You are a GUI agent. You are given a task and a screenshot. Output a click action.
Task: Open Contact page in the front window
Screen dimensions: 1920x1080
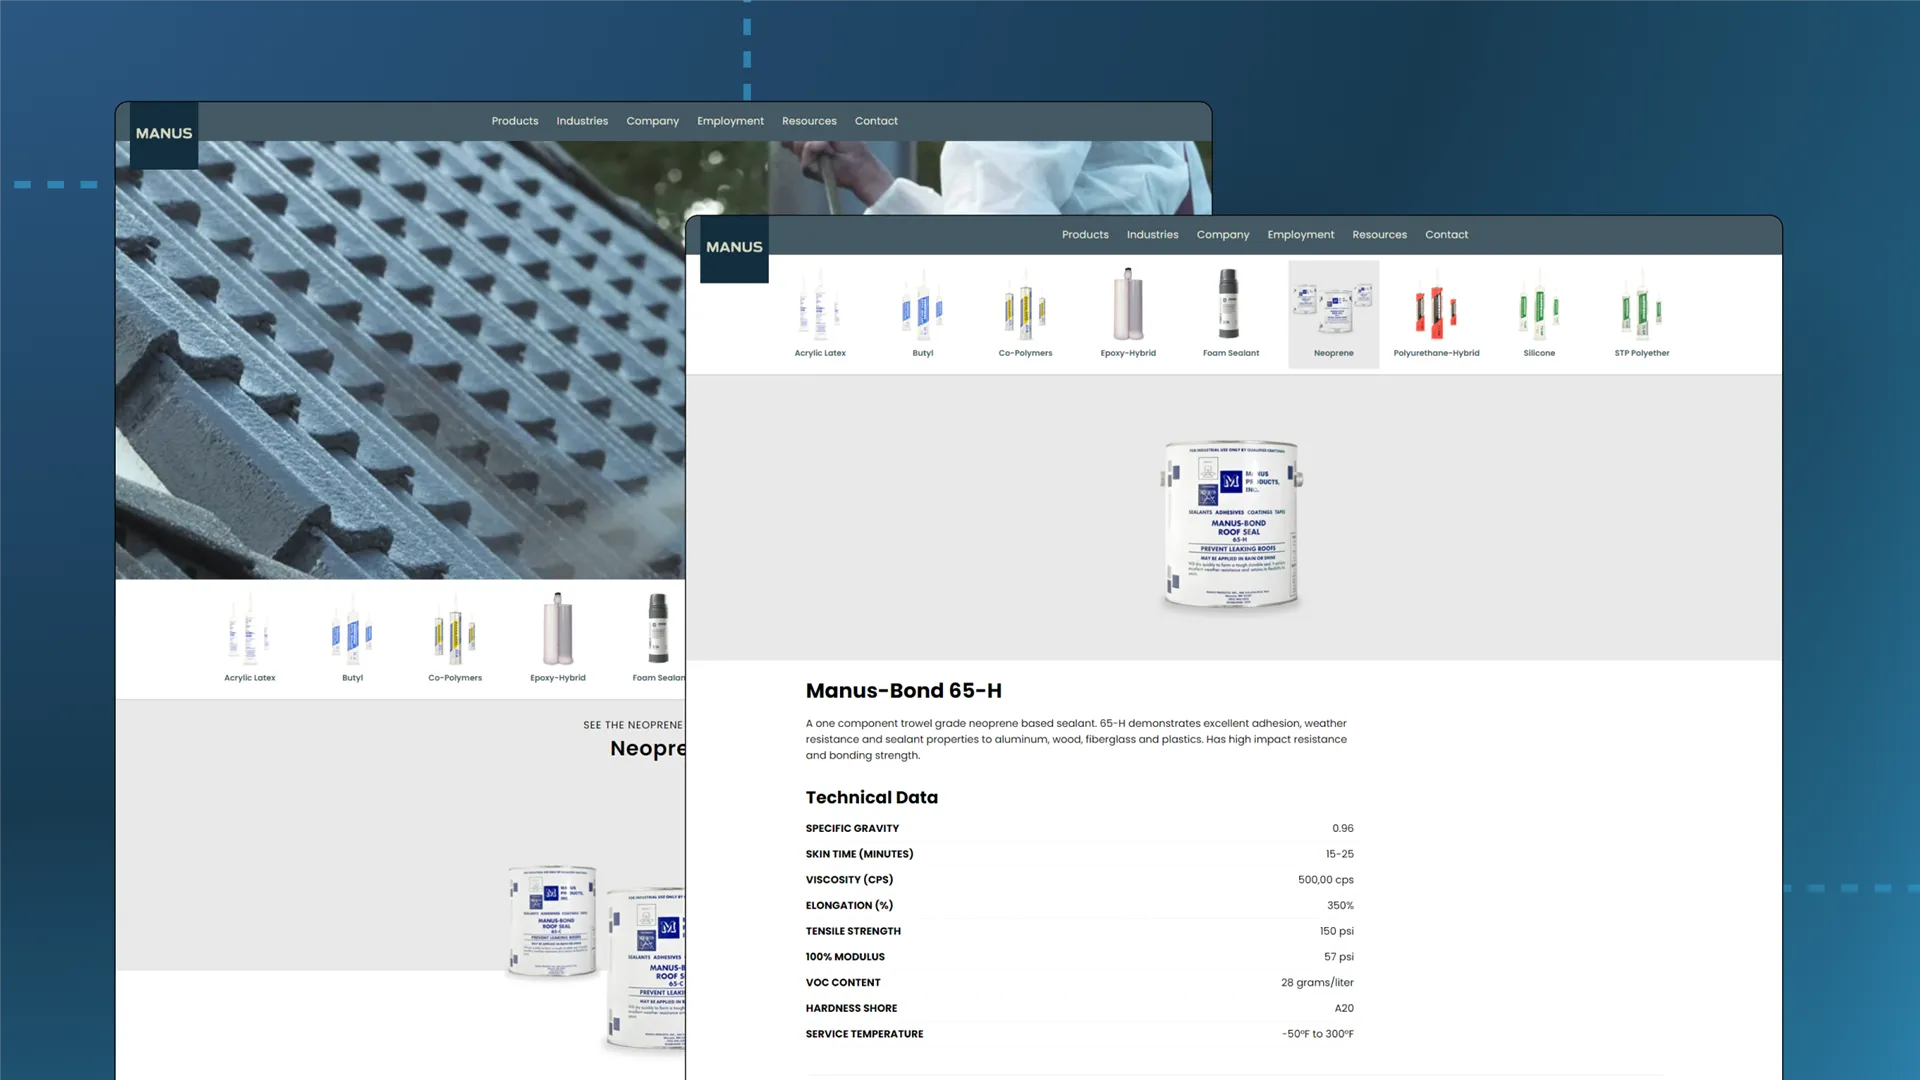coord(1446,235)
